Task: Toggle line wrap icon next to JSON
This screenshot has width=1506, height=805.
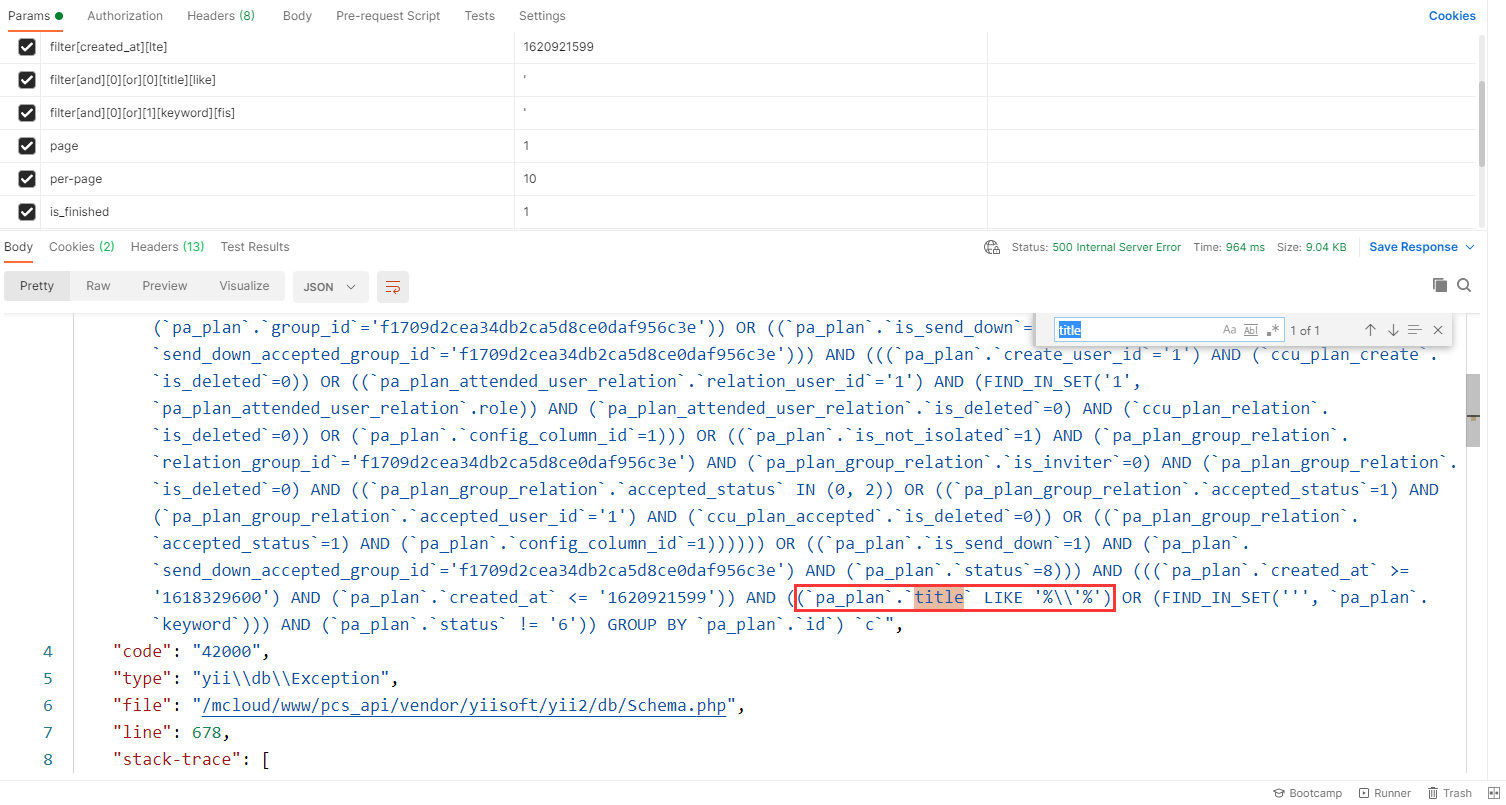Action: (x=393, y=287)
